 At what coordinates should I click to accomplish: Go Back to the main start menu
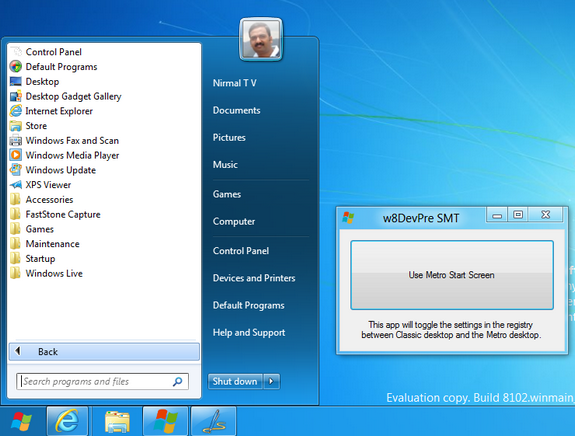pyautogui.click(x=104, y=352)
